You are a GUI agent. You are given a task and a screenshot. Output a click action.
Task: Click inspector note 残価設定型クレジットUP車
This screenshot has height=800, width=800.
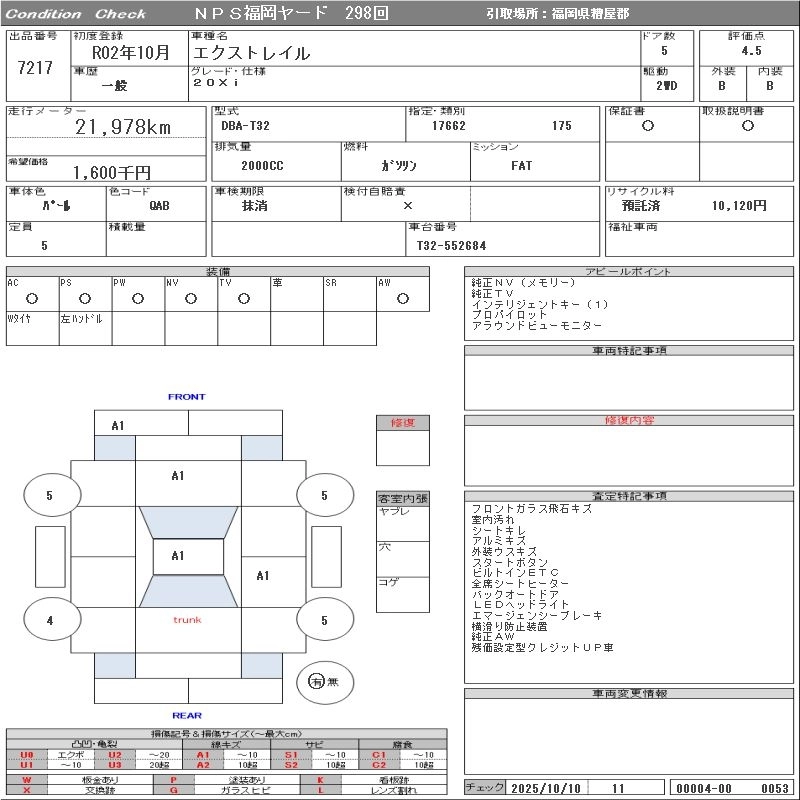click(542, 647)
